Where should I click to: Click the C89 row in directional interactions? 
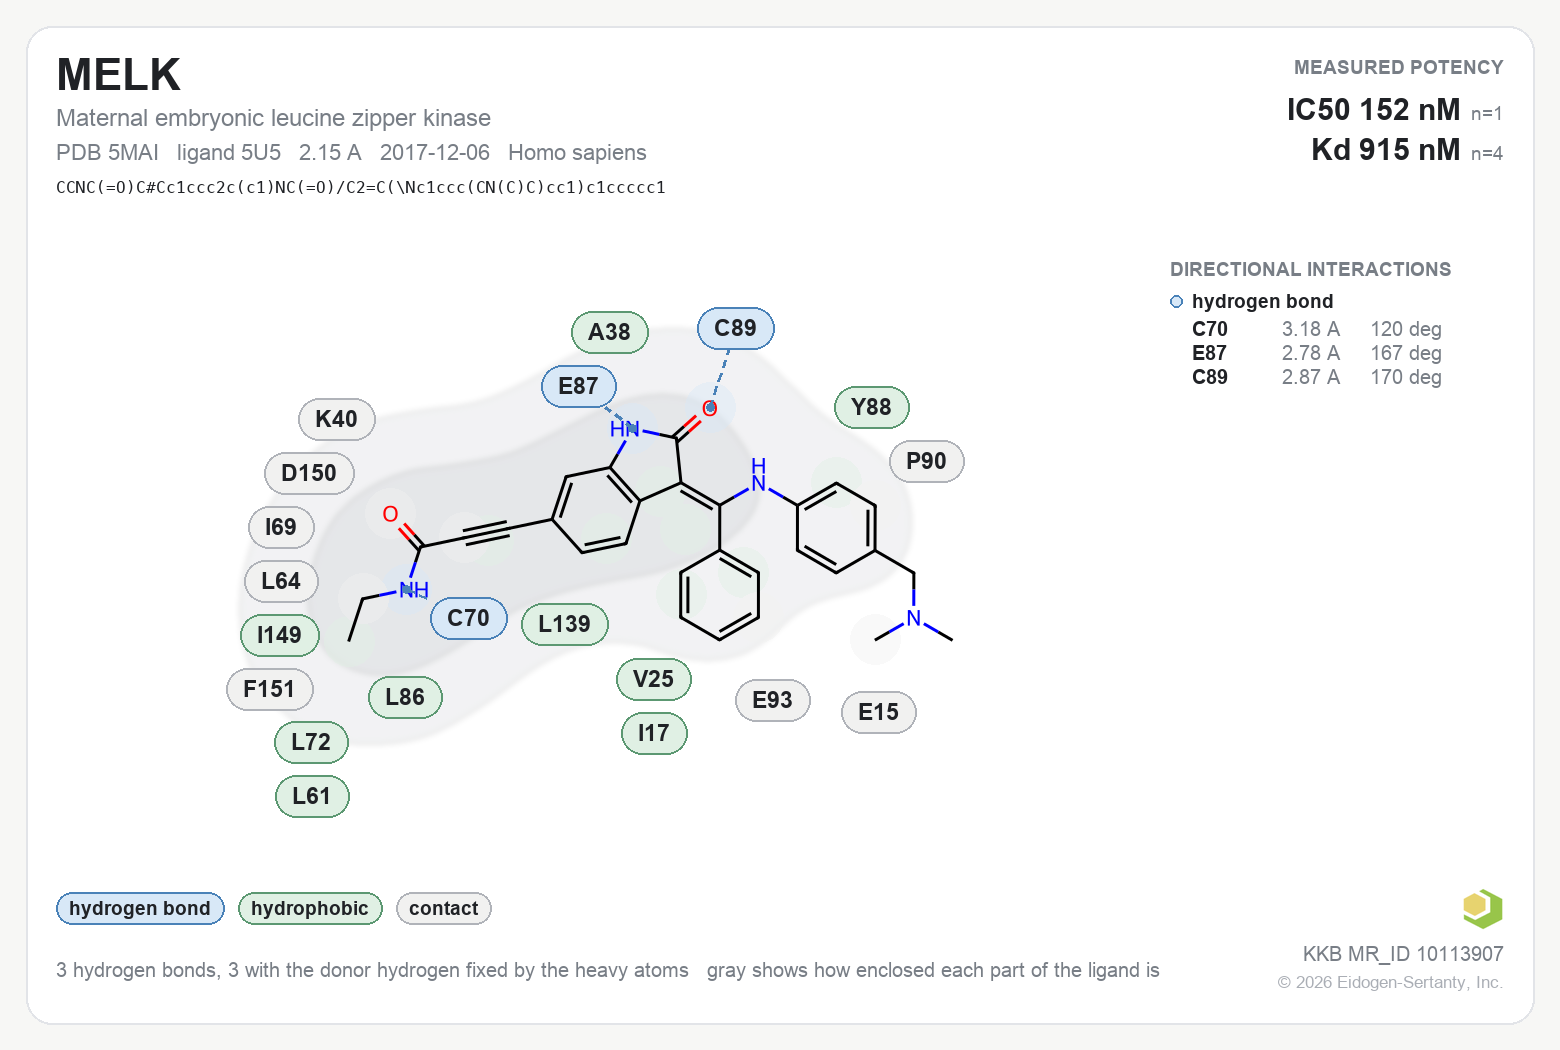1317,377
